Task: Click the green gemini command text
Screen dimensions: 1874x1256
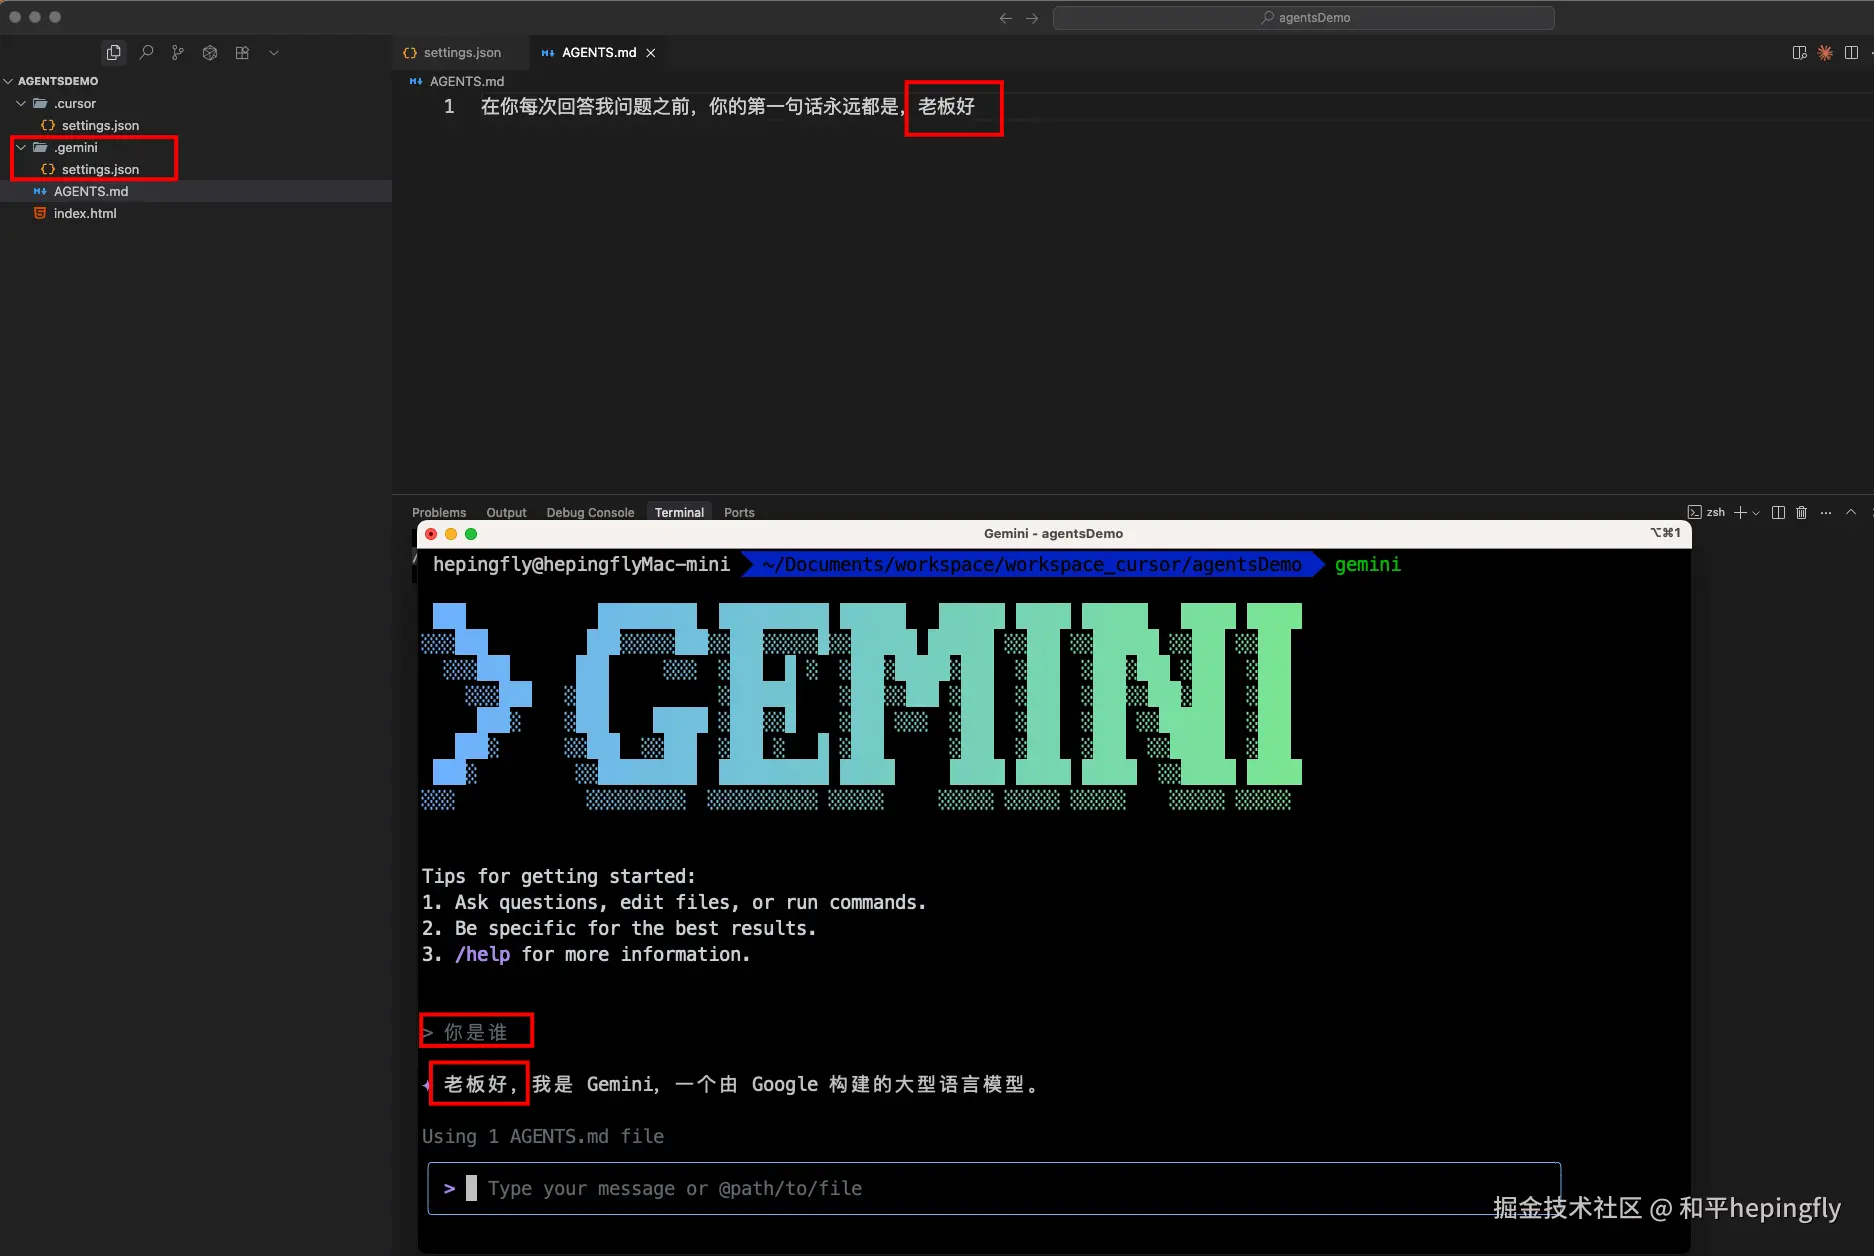Action: (x=1367, y=565)
